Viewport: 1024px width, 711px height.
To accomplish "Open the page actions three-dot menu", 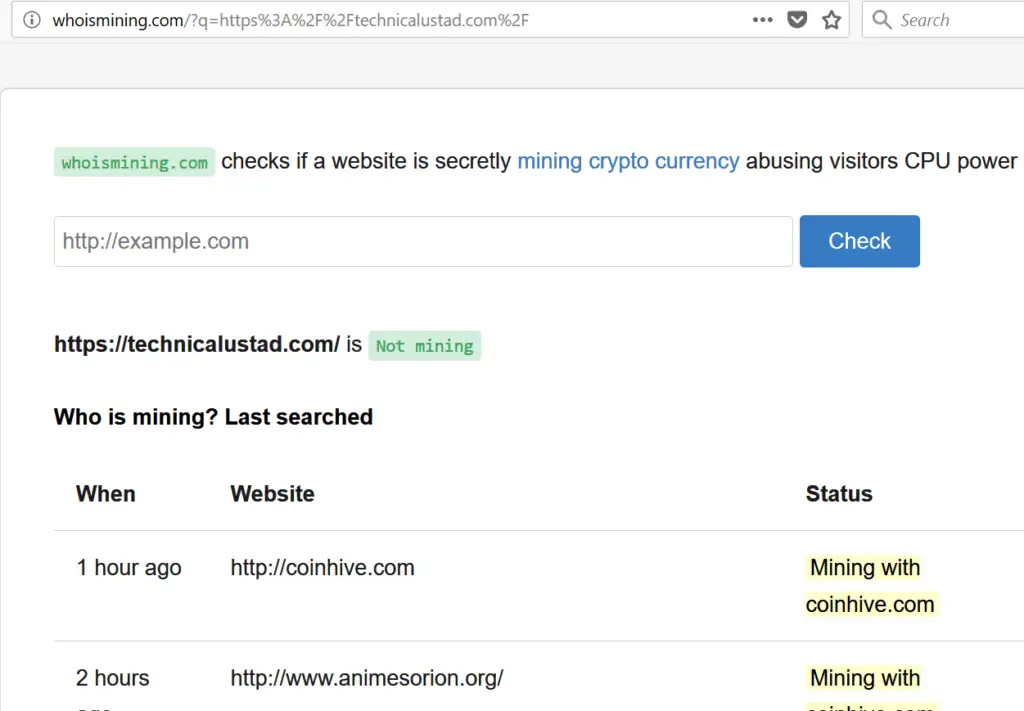I will point(762,19).
